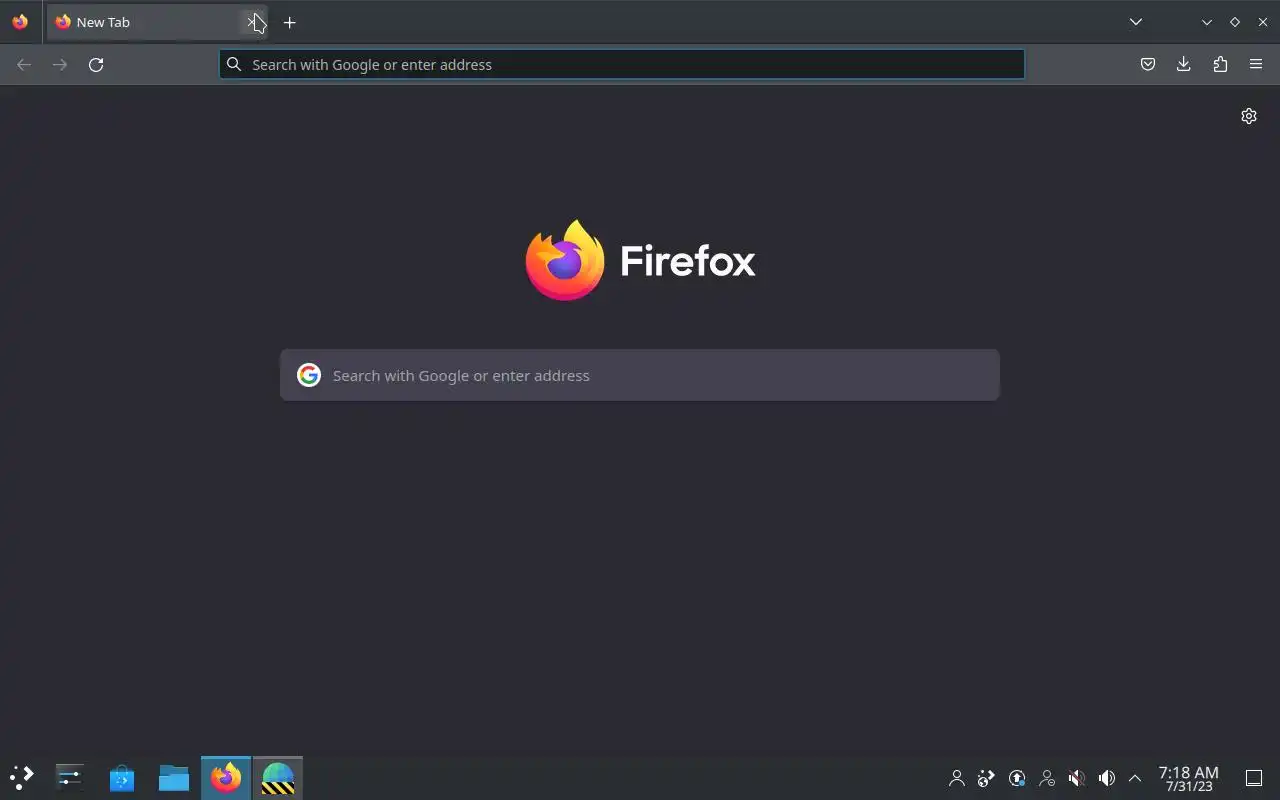
Task: Select the New Tab tab
Action: pyautogui.click(x=157, y=22)
